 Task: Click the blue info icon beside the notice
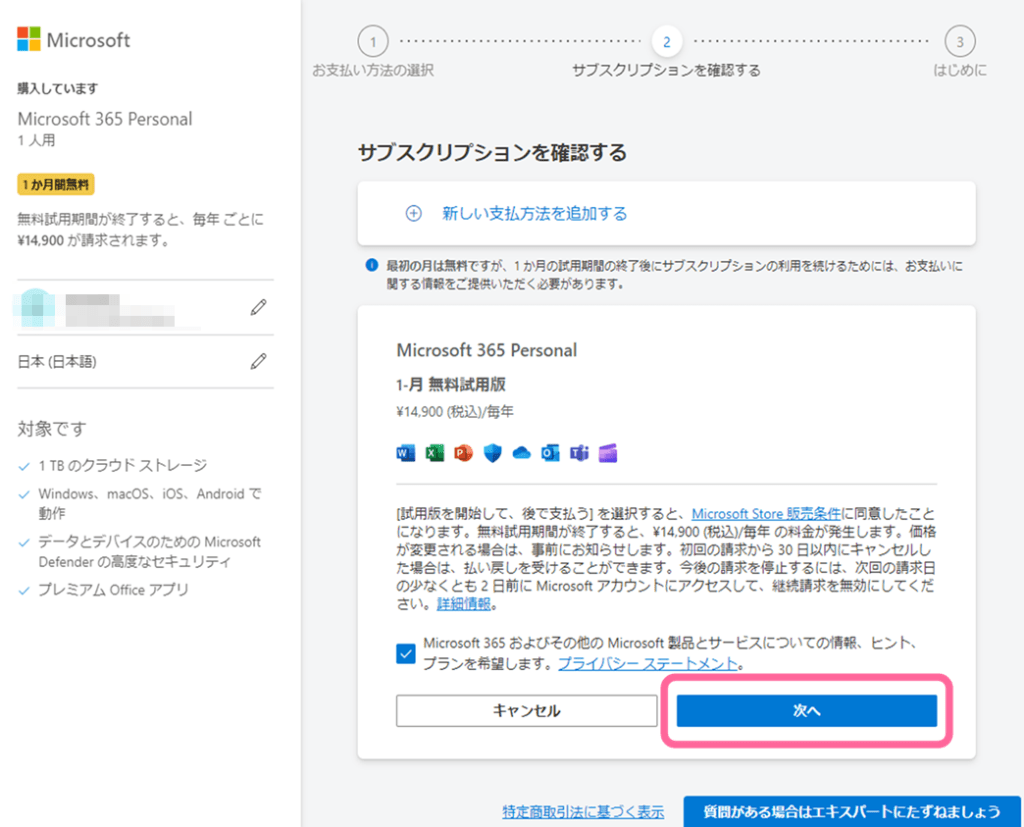(x=372, y=265)
